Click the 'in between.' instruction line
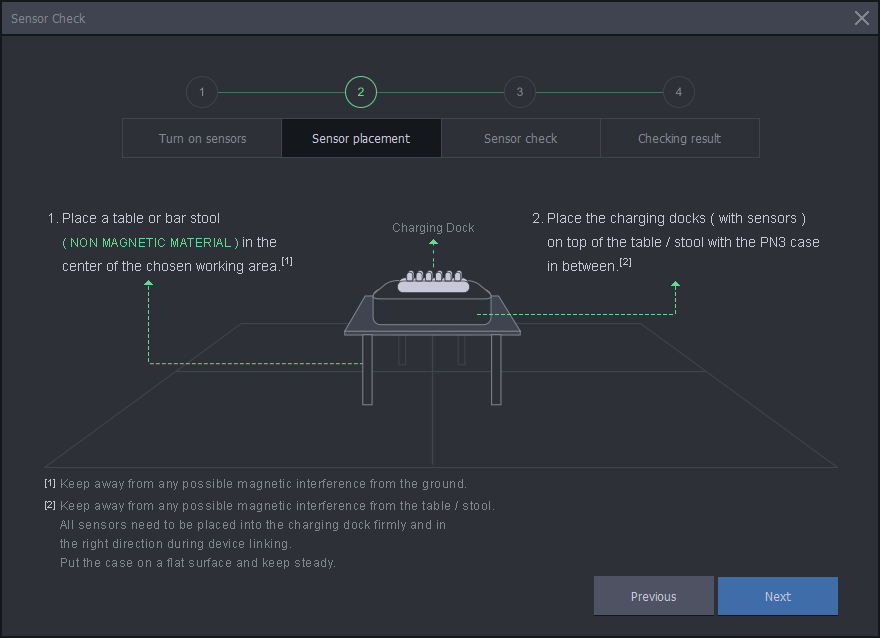This screenshot has height=638, width=880. point(583,266)
